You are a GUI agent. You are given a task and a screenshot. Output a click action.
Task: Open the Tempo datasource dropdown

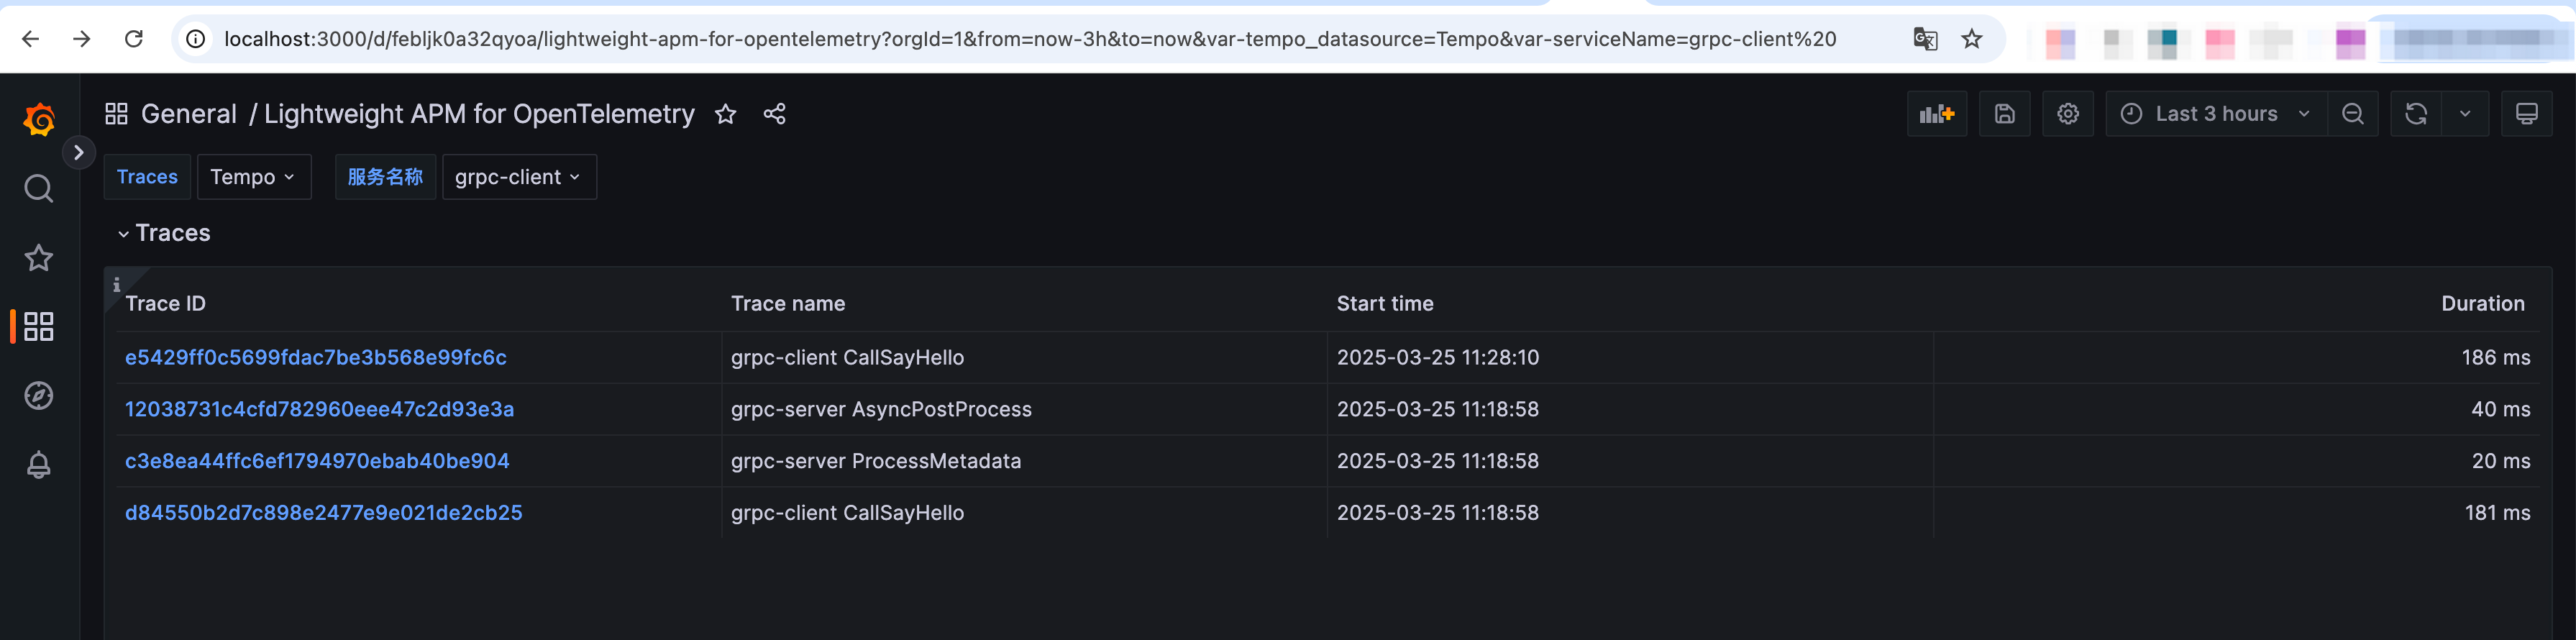[x=254, y=176]
